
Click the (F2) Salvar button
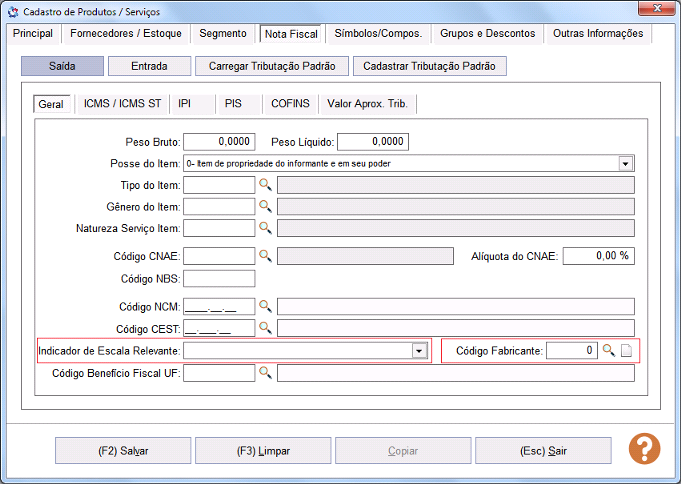[x=123, y=451]
